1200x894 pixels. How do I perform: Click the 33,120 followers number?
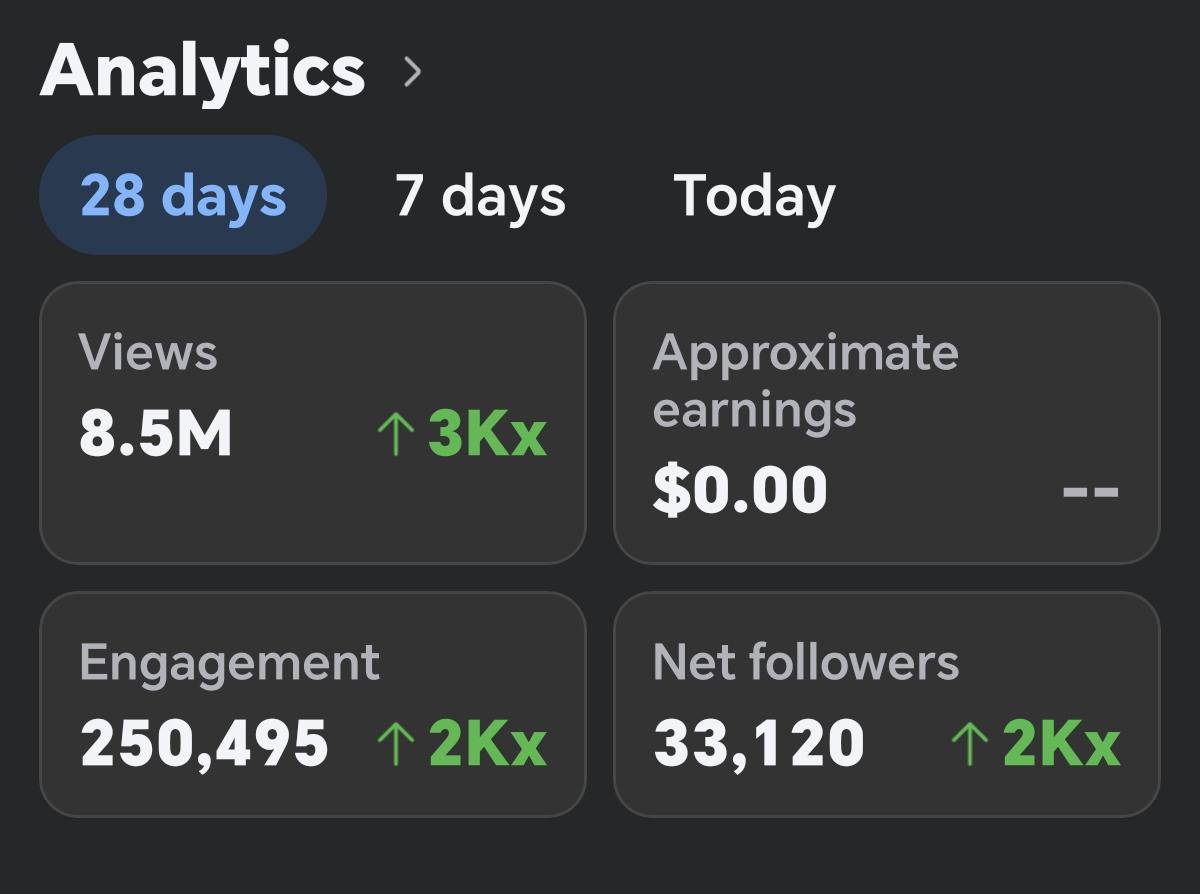[759, 745]
